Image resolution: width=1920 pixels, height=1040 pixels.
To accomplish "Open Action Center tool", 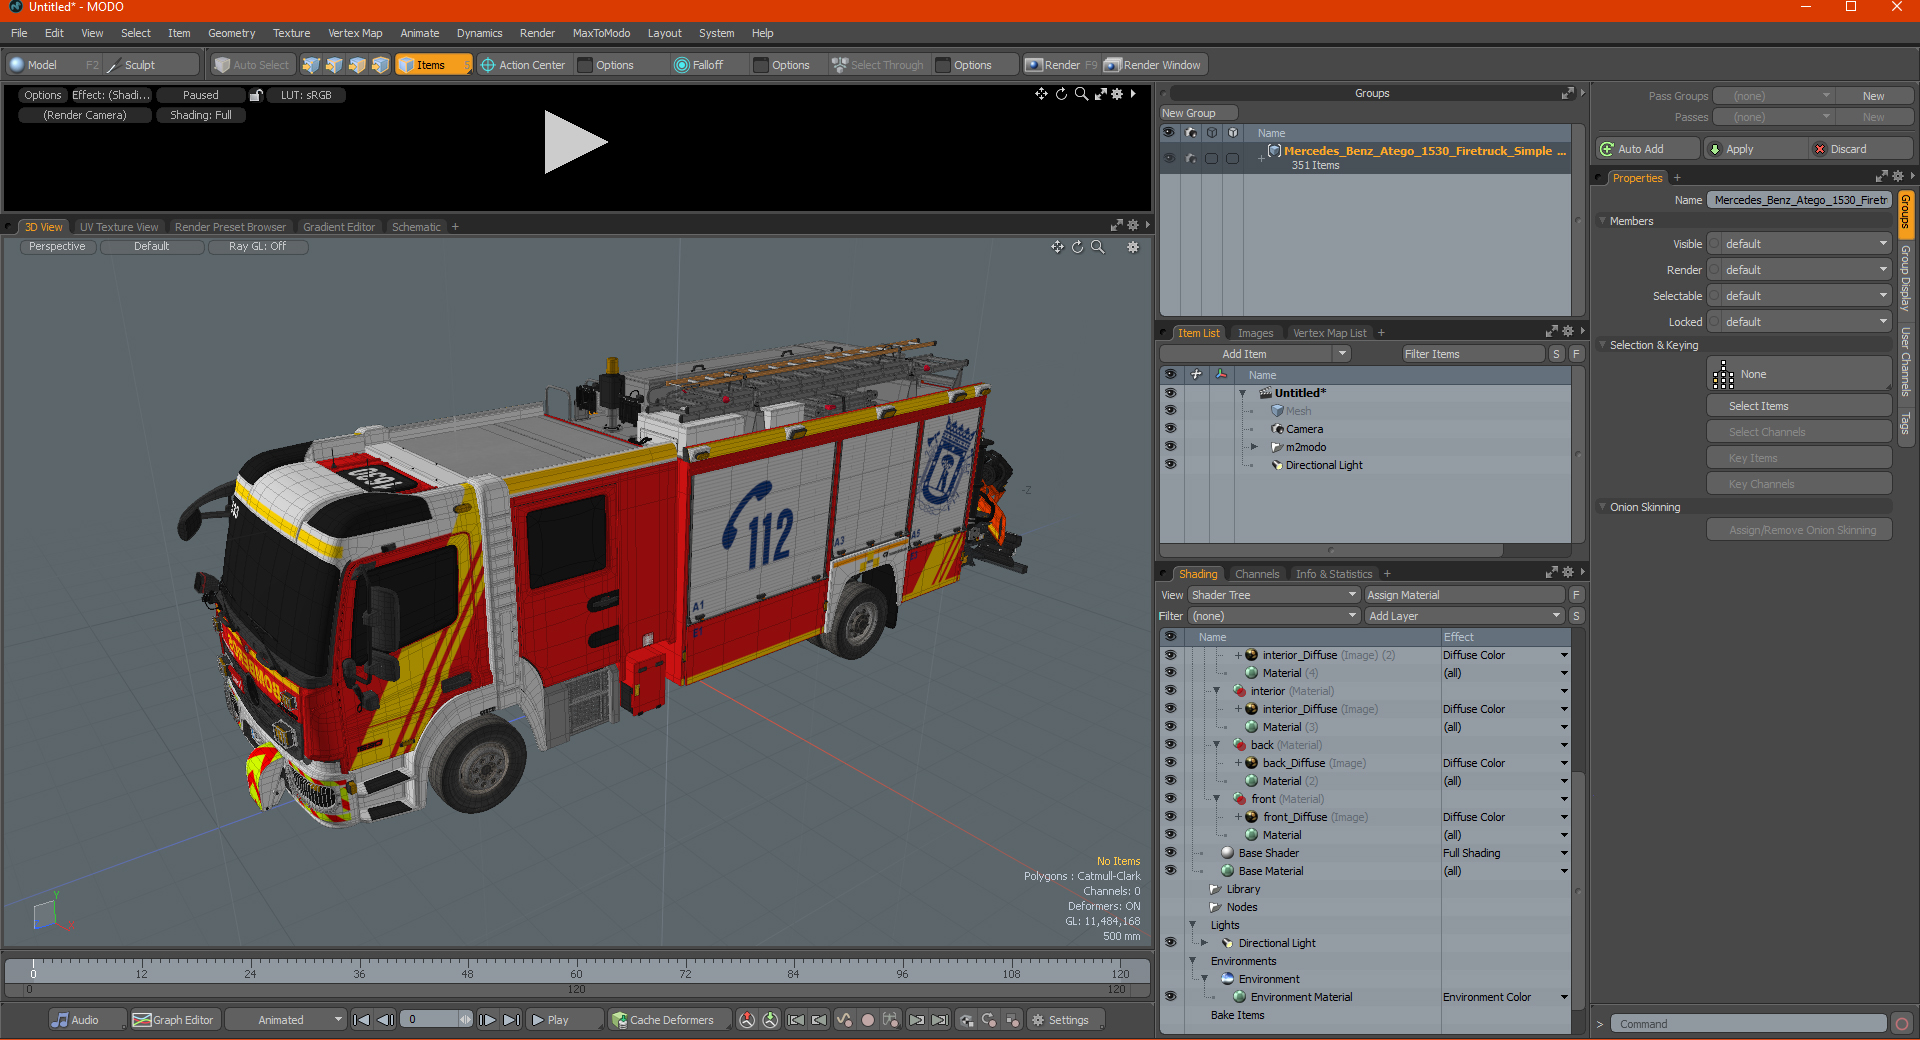I will 523,65.
